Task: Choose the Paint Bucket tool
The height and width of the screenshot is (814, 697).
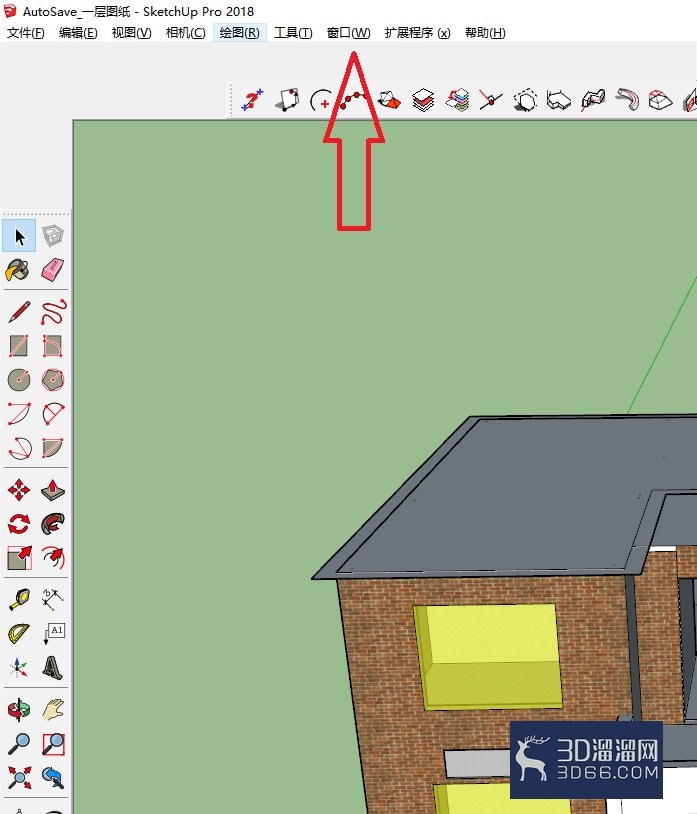Action: 18,270
